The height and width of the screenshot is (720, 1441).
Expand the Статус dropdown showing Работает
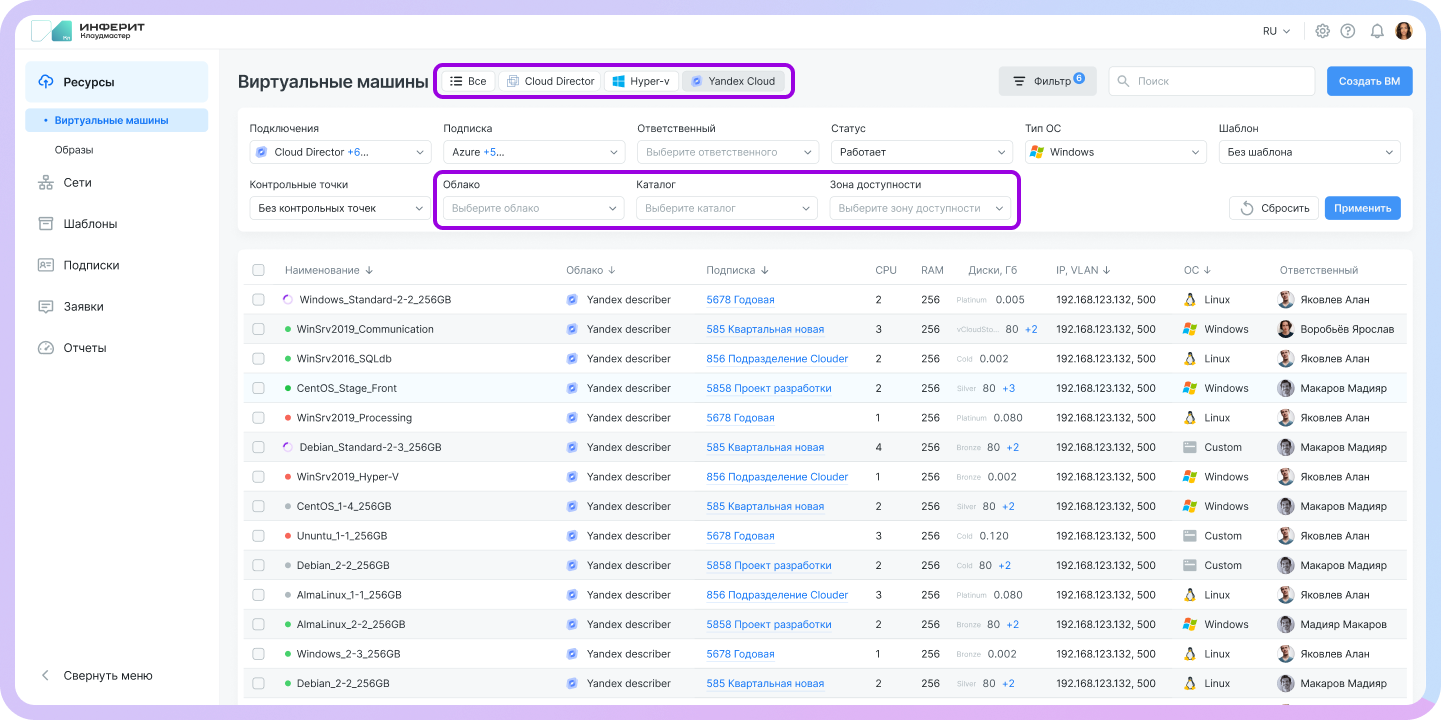pos(921,152)
